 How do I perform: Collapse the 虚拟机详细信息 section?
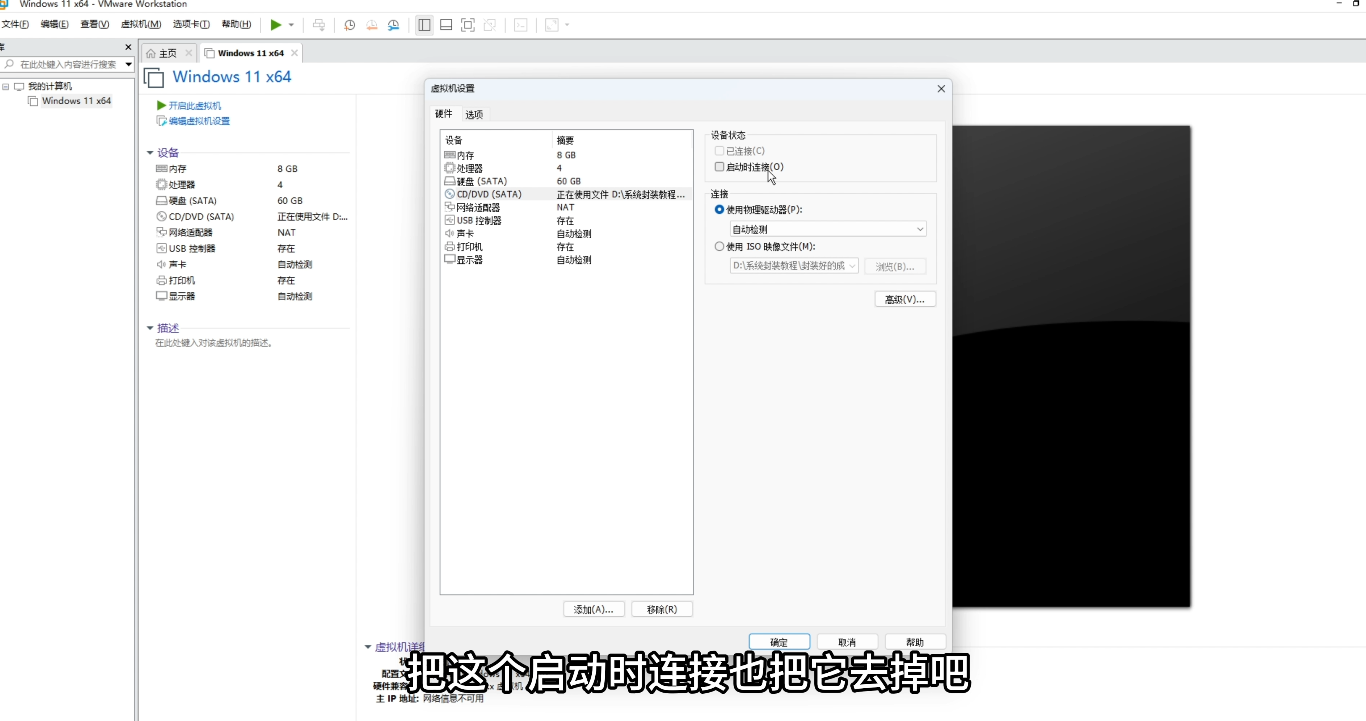[368, 647]
